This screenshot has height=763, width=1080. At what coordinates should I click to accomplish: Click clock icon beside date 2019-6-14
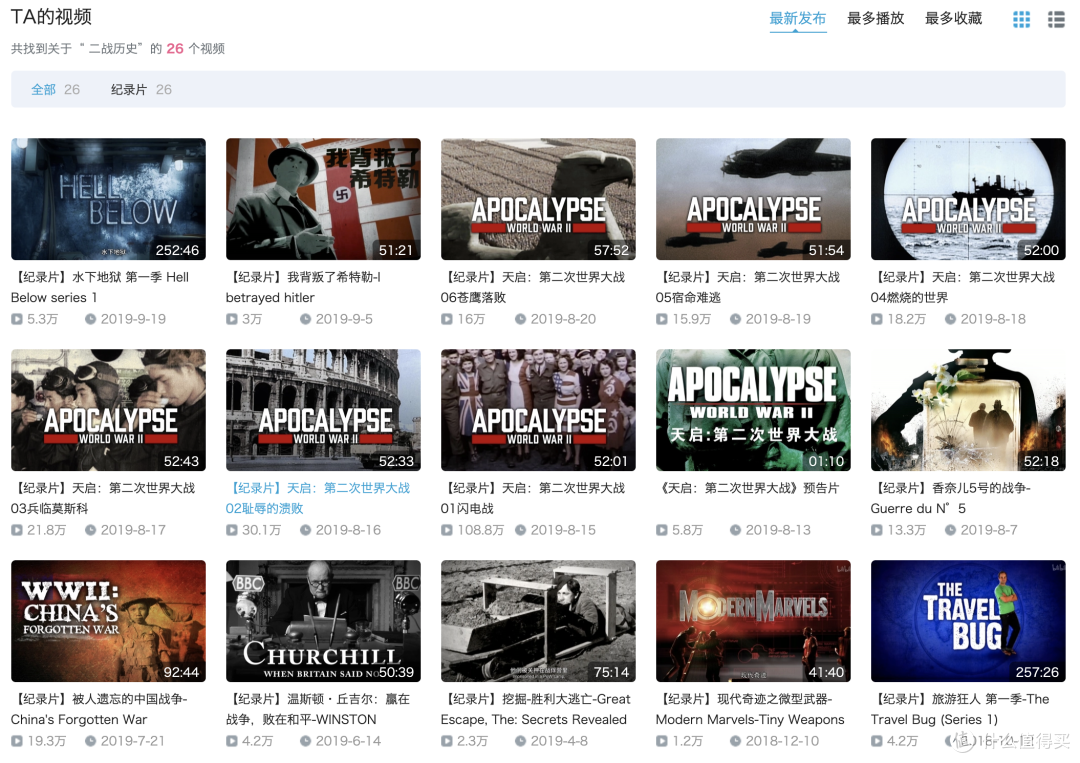pos(305,741)
